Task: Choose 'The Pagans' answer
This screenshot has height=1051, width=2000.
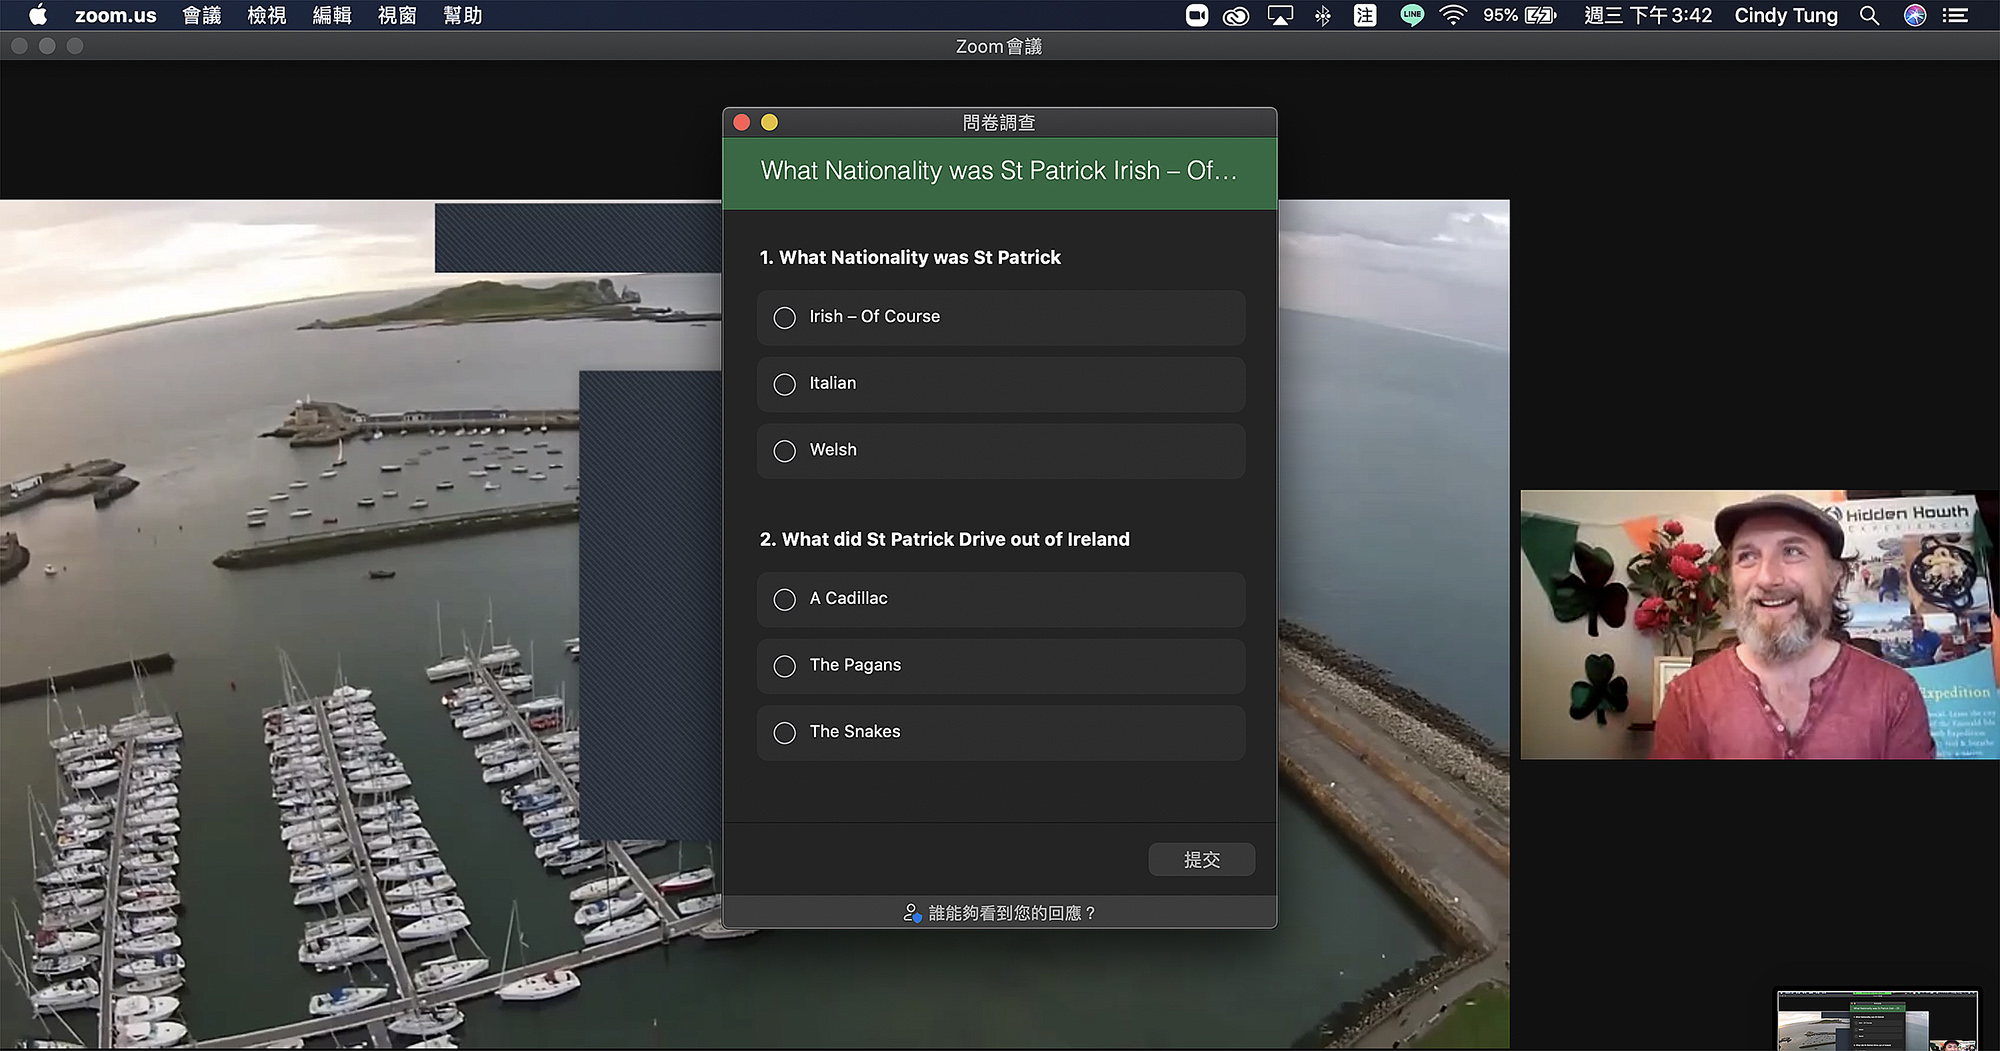Action: 1001,666
